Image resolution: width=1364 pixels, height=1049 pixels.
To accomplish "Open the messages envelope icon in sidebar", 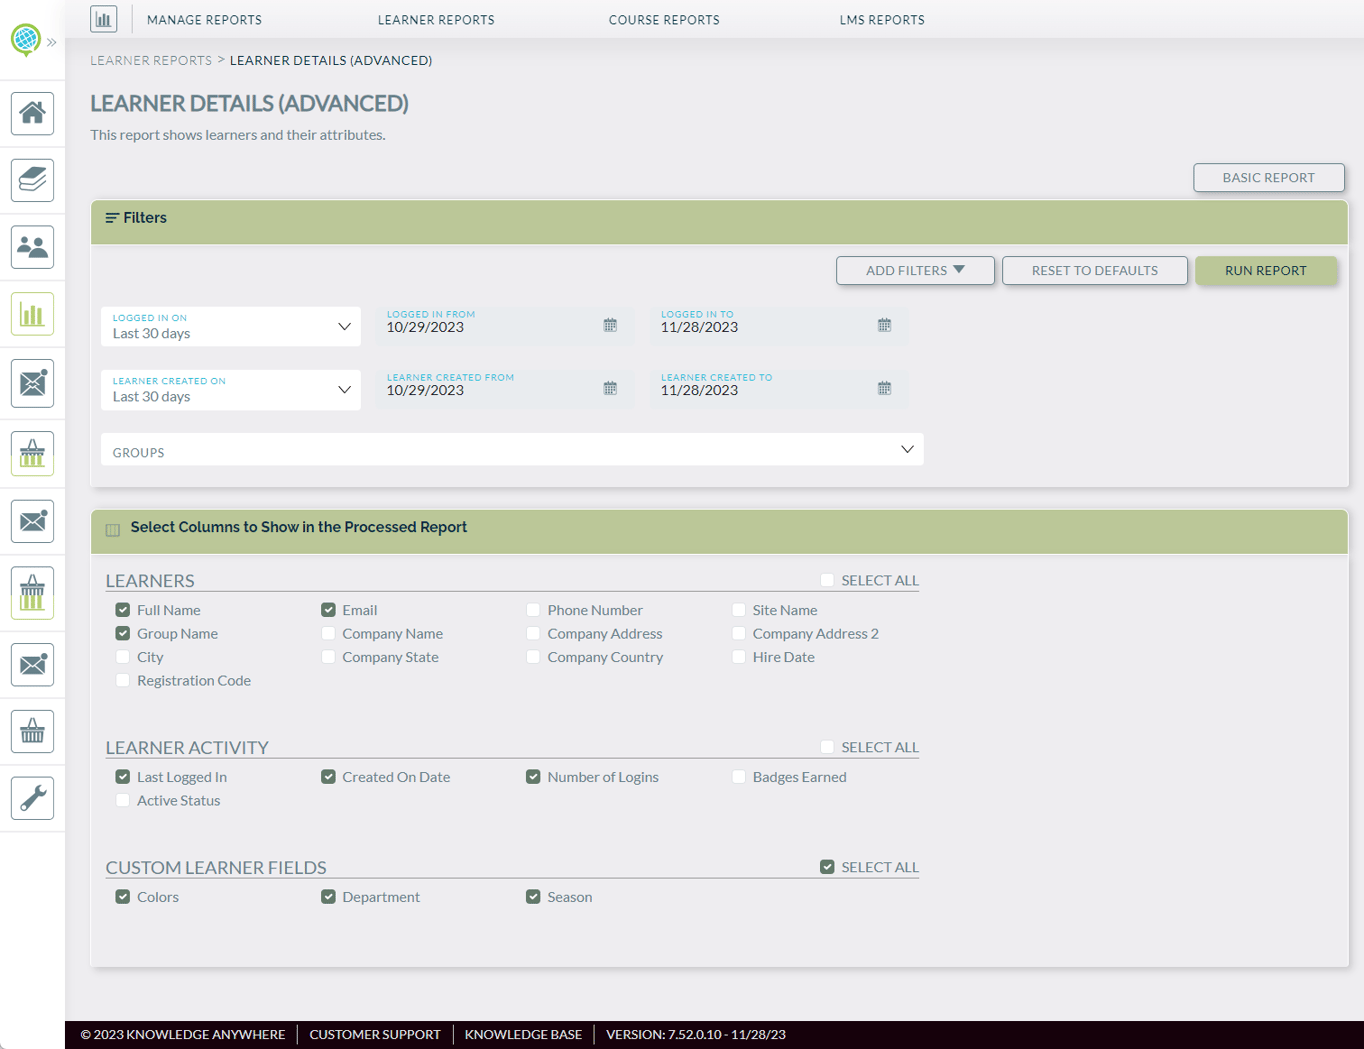I will coord(31,383).
